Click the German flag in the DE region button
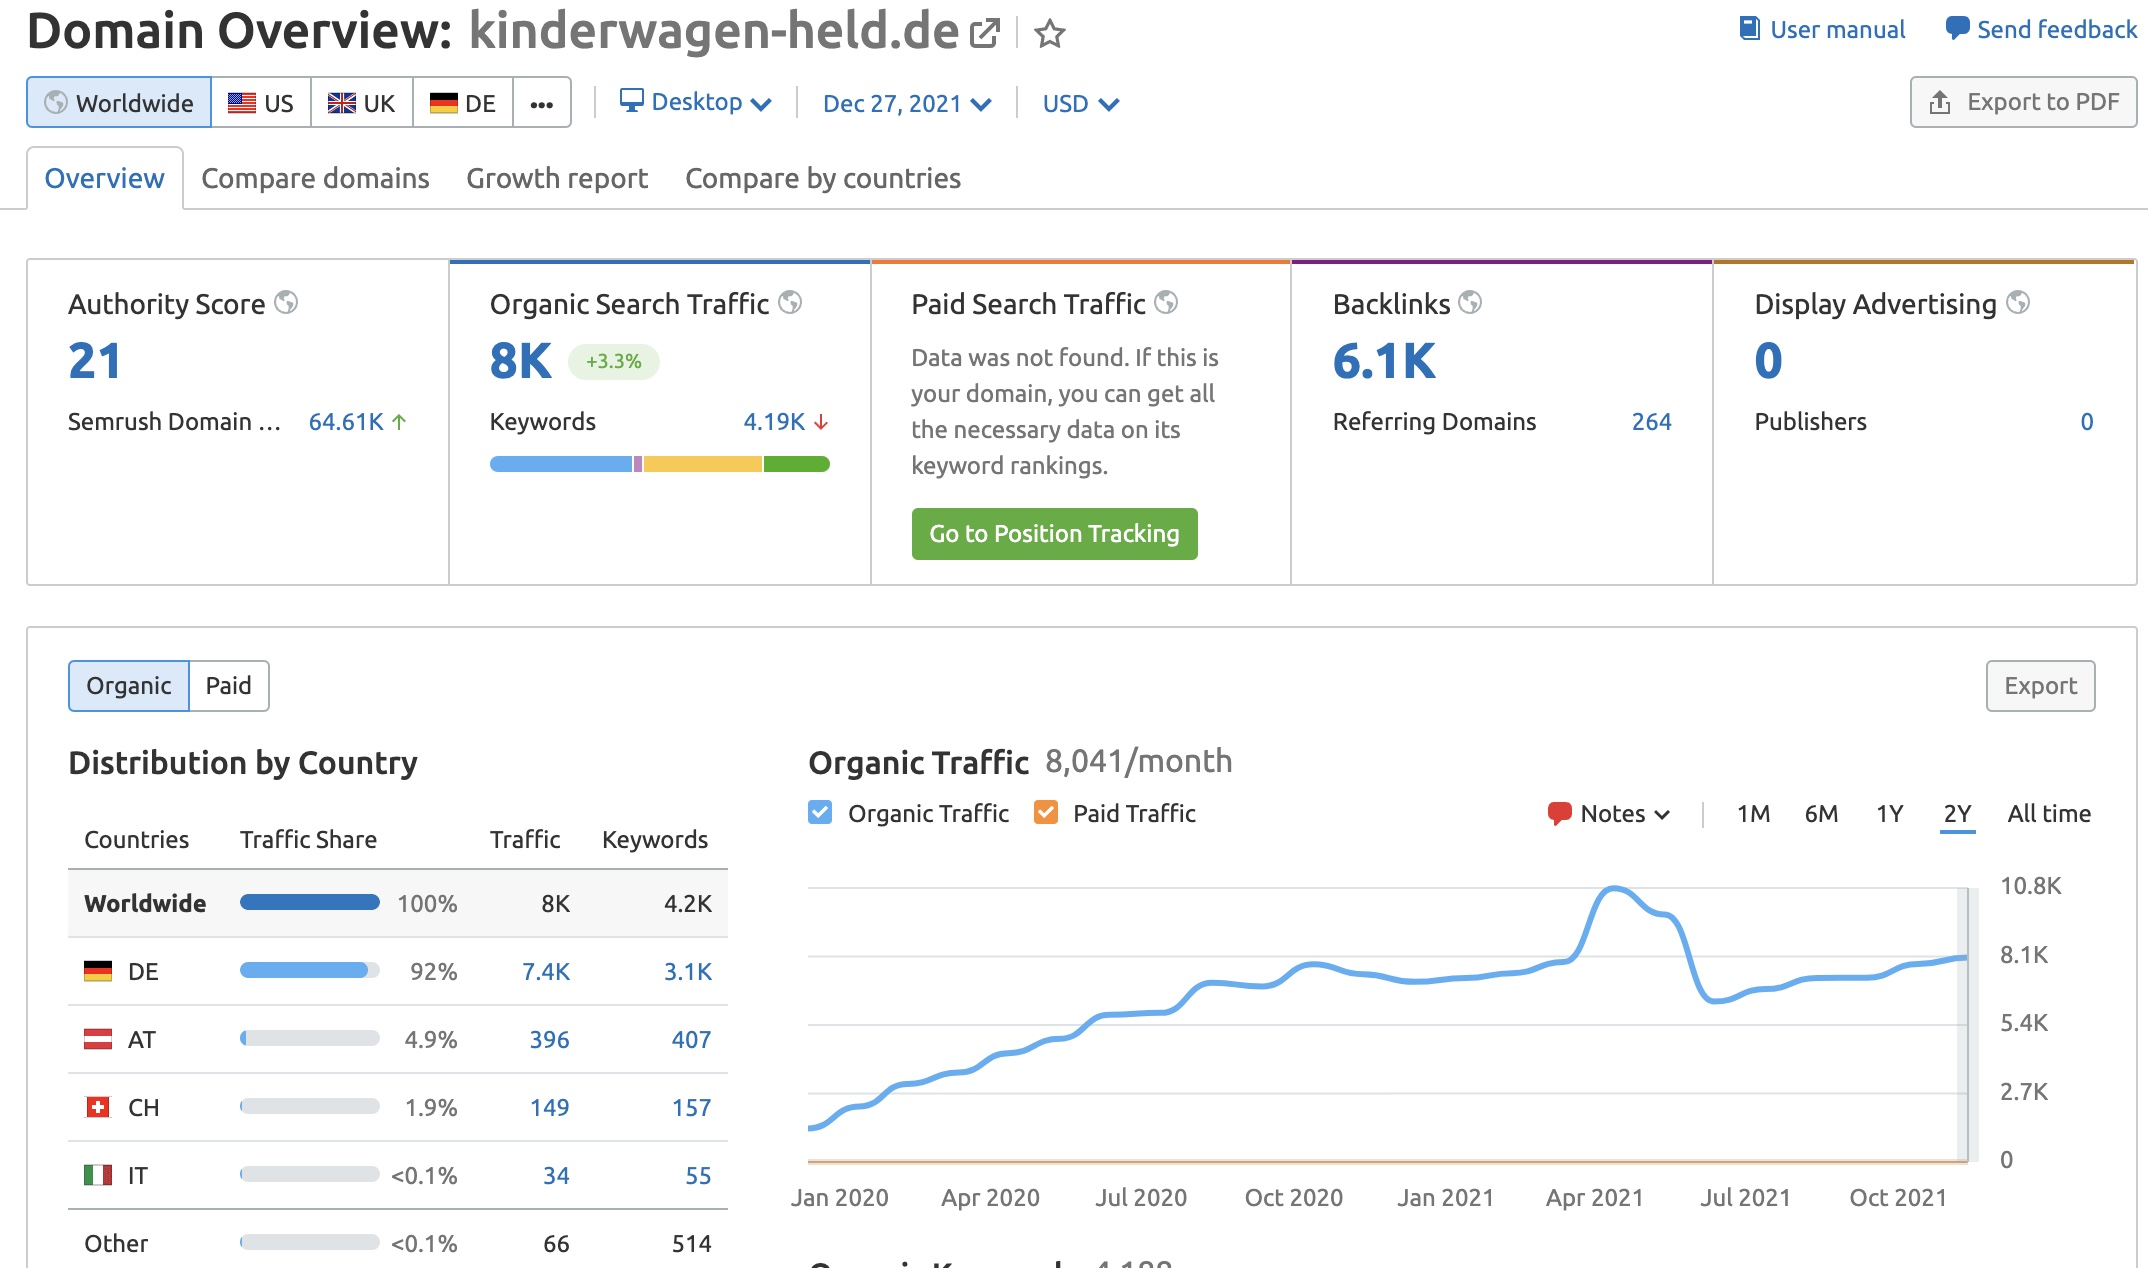2148x1268 pixels. [x=443, y=102]
